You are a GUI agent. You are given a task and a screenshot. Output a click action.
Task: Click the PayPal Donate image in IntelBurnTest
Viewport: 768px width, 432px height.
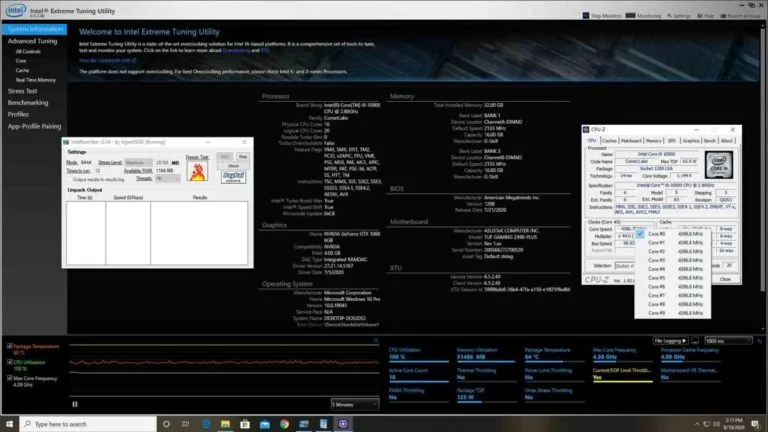tap(233, 177)
